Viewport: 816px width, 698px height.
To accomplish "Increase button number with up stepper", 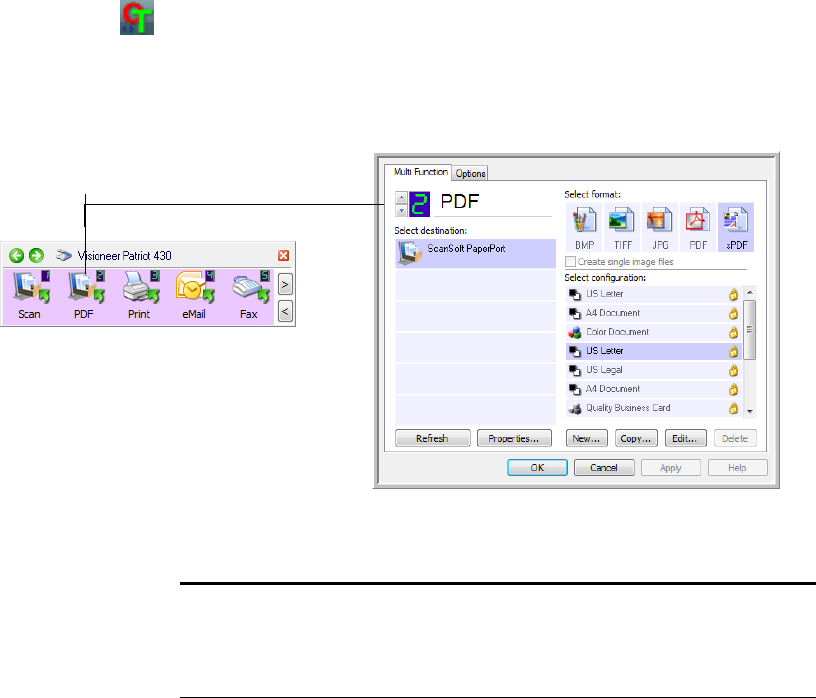I will click(401, 198).
